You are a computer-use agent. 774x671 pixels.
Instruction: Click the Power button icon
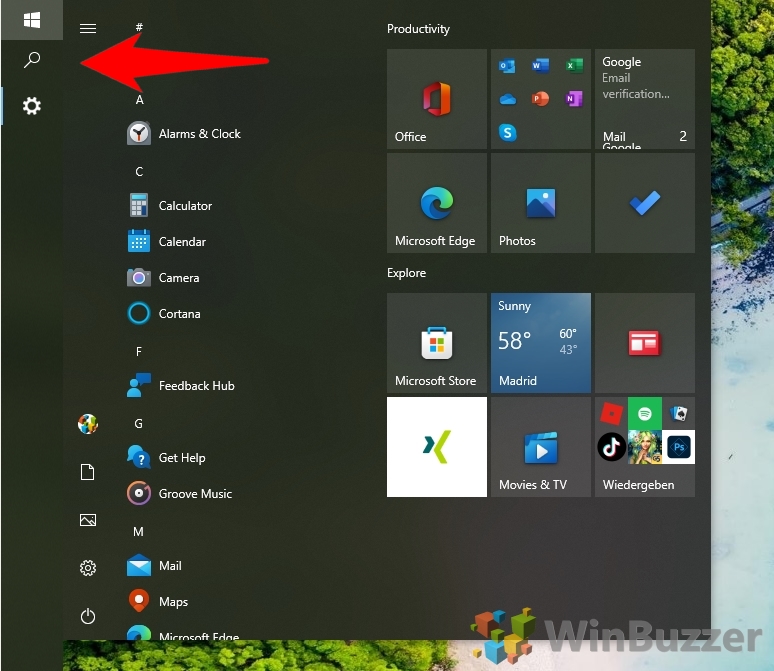pos(88,616)
